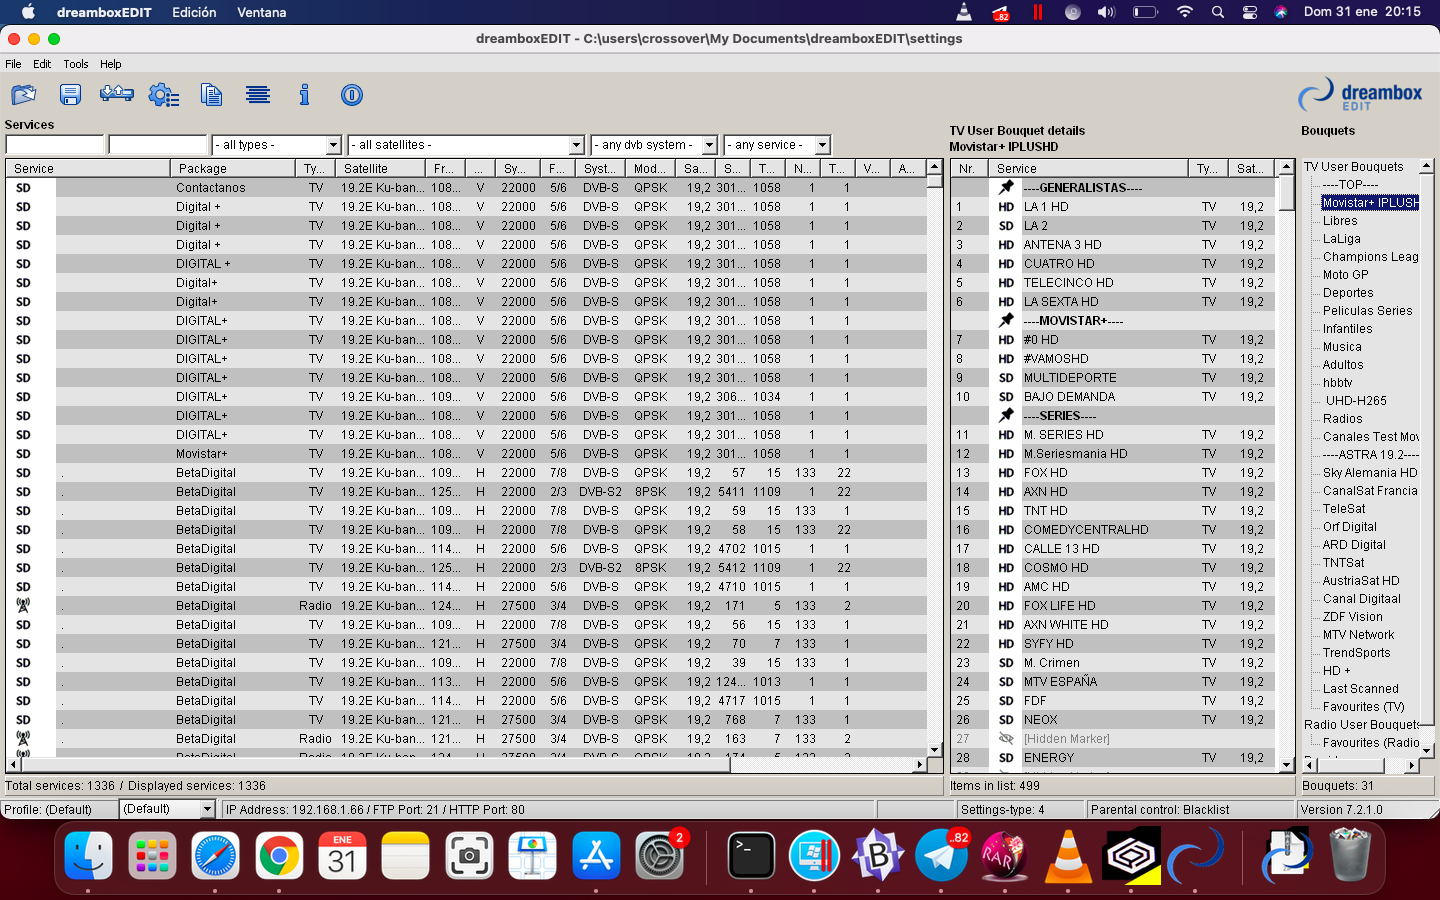This screenshot has width=1440, height=900.
Task: Select the Champions League bouquet in tree
Action: coord(1370,257)
